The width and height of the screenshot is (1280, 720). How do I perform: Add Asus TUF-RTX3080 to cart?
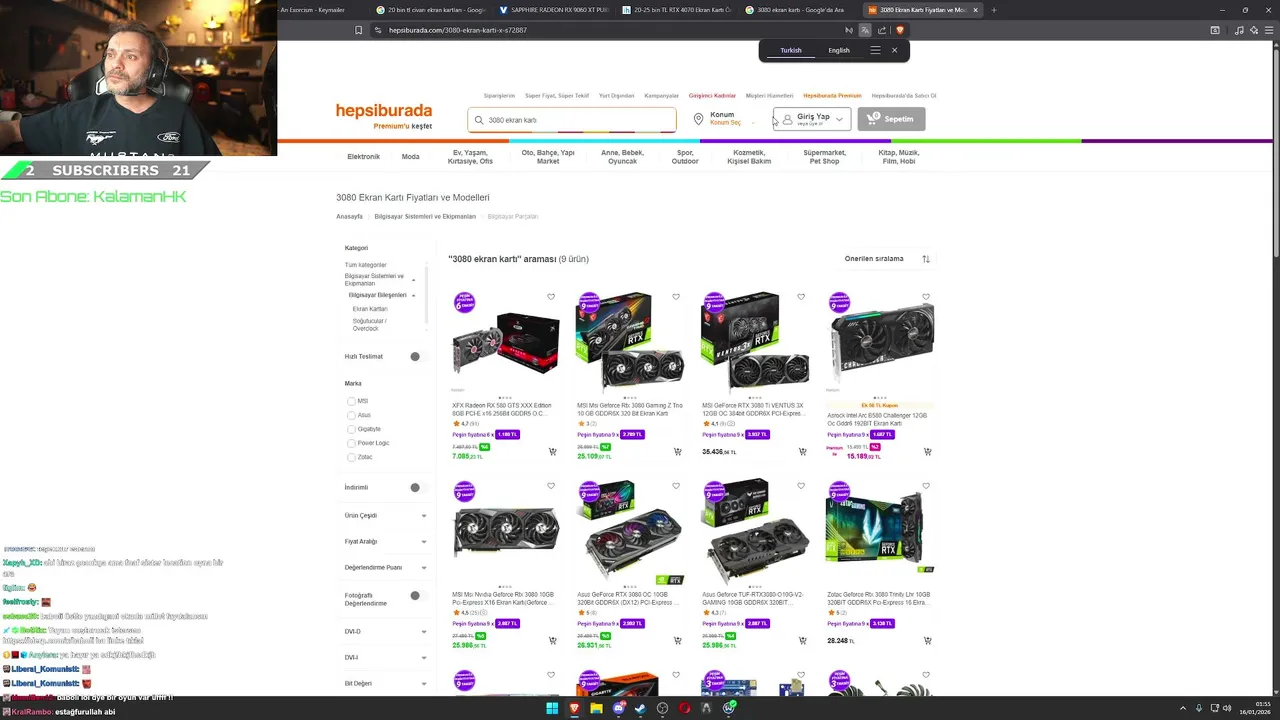point(802,641)
